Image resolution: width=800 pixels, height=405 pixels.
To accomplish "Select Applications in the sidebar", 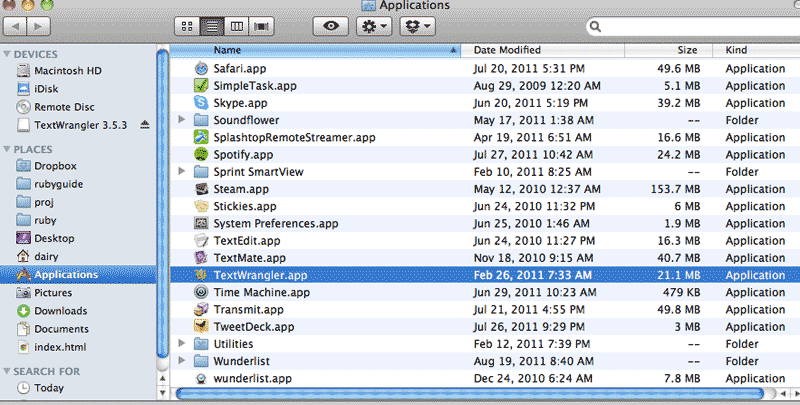I will (78, 274).
